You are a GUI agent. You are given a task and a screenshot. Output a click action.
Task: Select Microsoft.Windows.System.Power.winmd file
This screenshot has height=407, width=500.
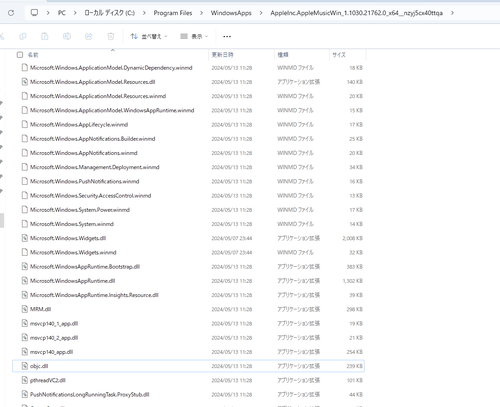(80, 210)
